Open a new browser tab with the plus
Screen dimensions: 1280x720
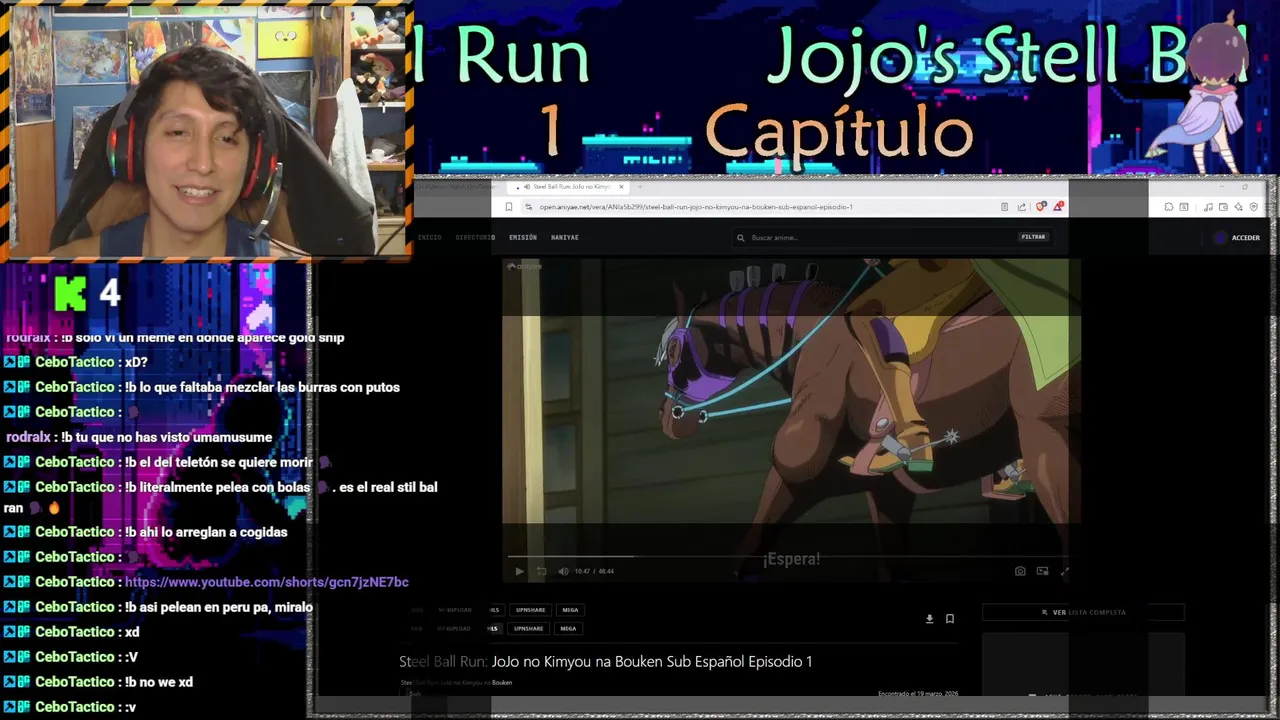(640, 187)
